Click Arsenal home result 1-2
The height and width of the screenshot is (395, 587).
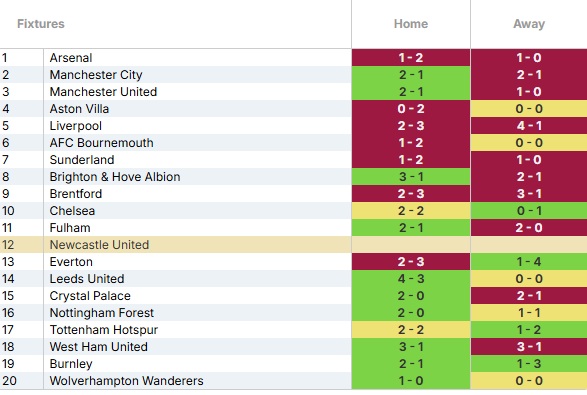pyautogui.click(x=411, y=58)
